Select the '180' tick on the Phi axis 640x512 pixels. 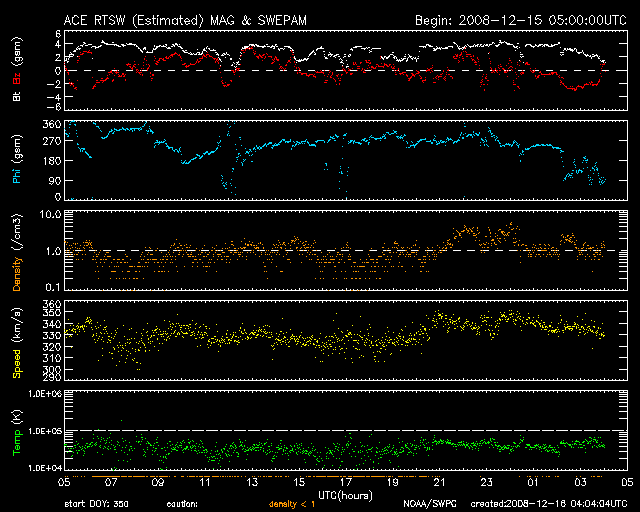52,160
